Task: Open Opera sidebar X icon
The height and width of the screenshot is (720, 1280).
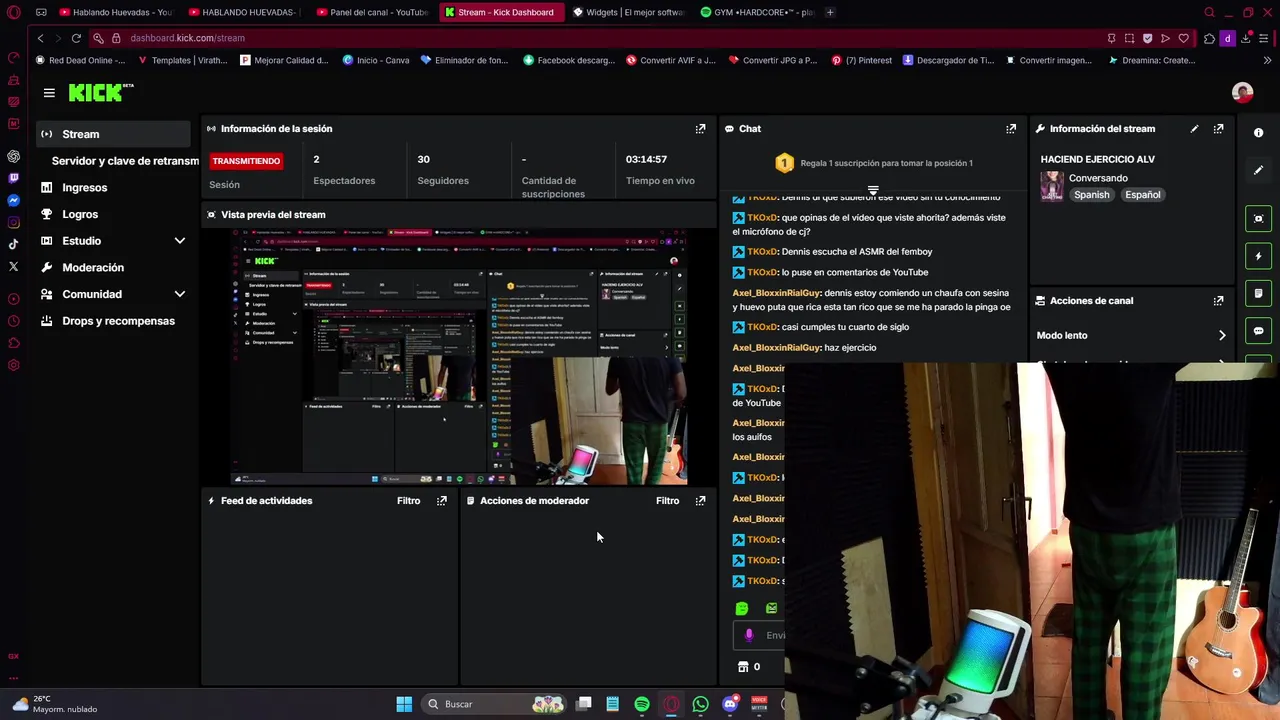Action: pyautogui.click(x=13, y=266)
